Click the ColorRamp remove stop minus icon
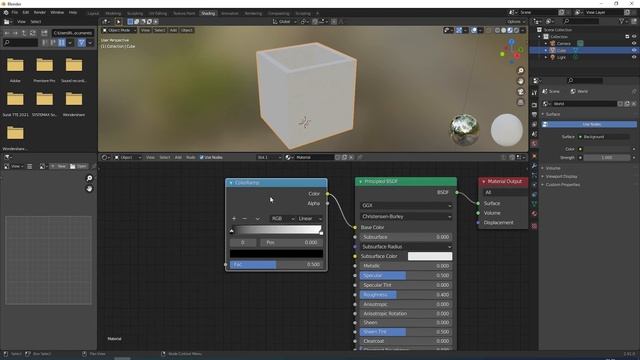This screenshot has width=640, height=360. click(244, 219)
